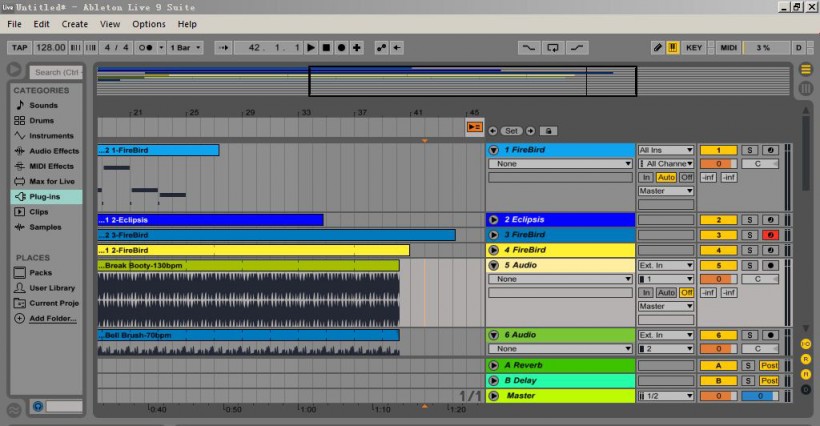Open the 5 Audio 'Ext. In' dropdown

click(664, 265)
